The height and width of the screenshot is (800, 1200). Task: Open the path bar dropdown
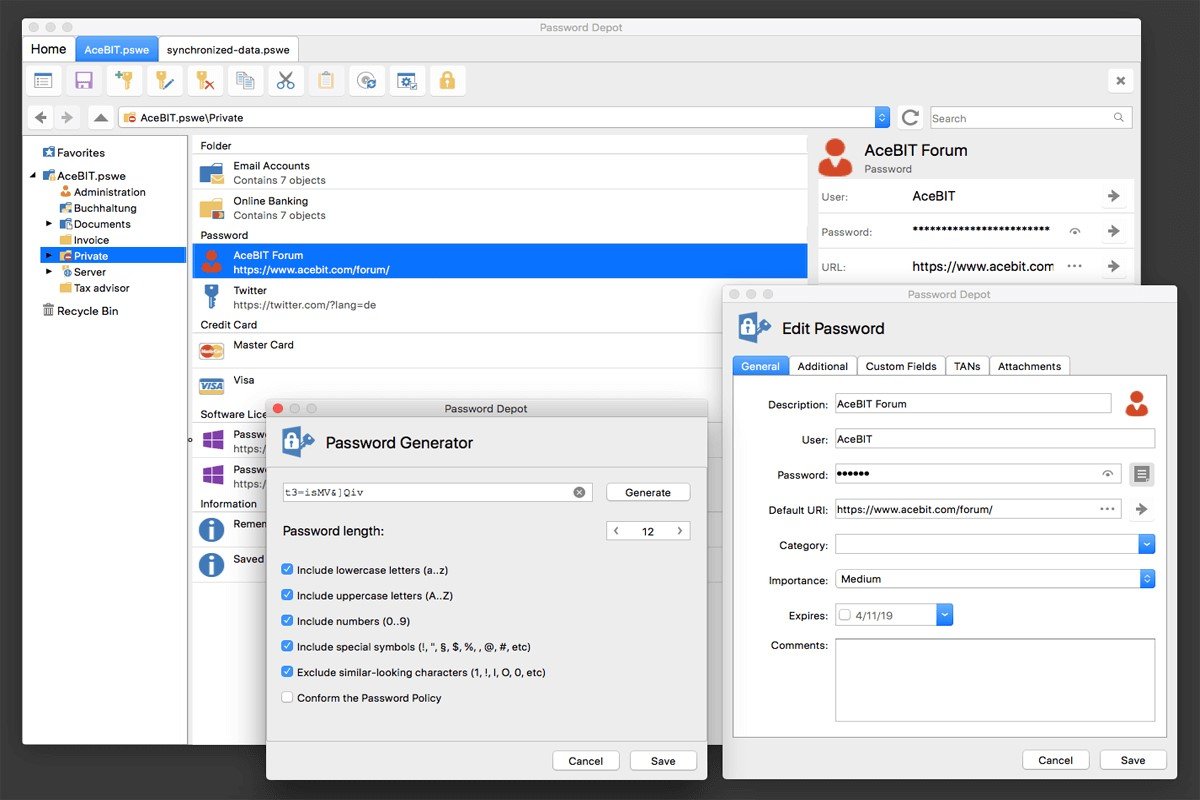pos(882,118)
